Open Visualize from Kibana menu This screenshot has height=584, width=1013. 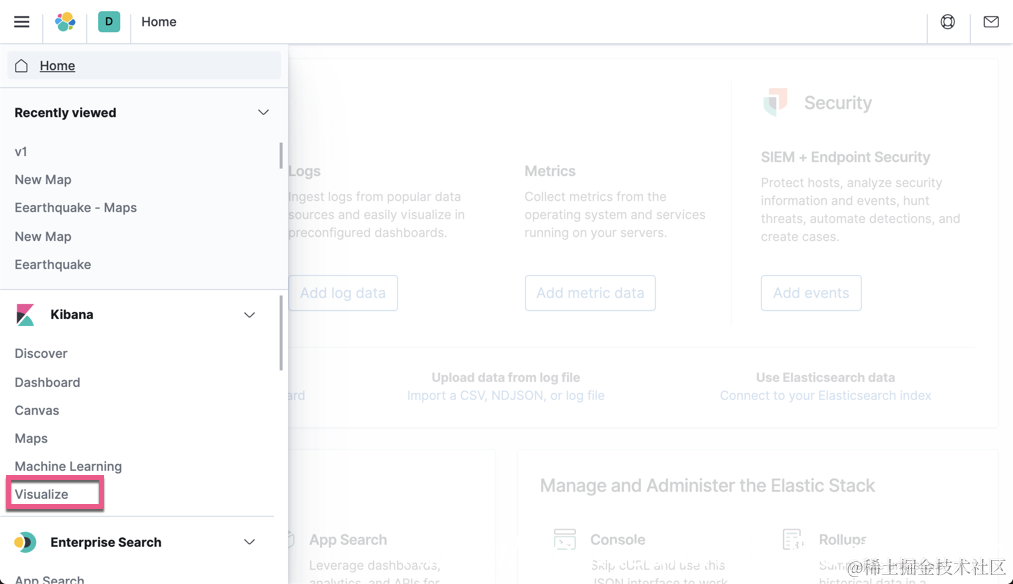pyautogui.click(x=41, y=494)
